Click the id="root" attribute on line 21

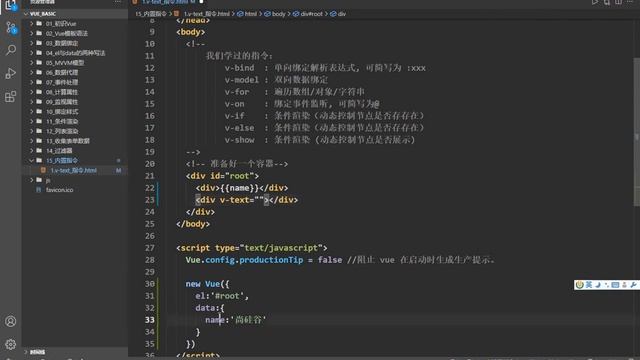click(232, 176)
